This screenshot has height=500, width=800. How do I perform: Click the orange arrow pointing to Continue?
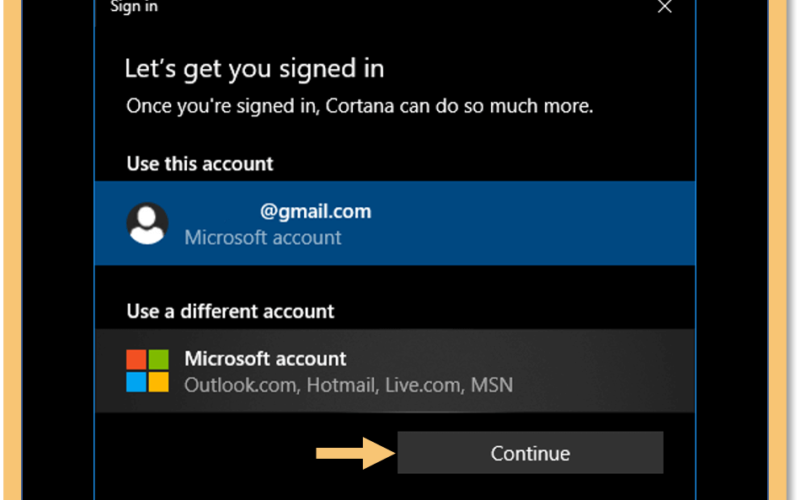(x=356, y=453)
